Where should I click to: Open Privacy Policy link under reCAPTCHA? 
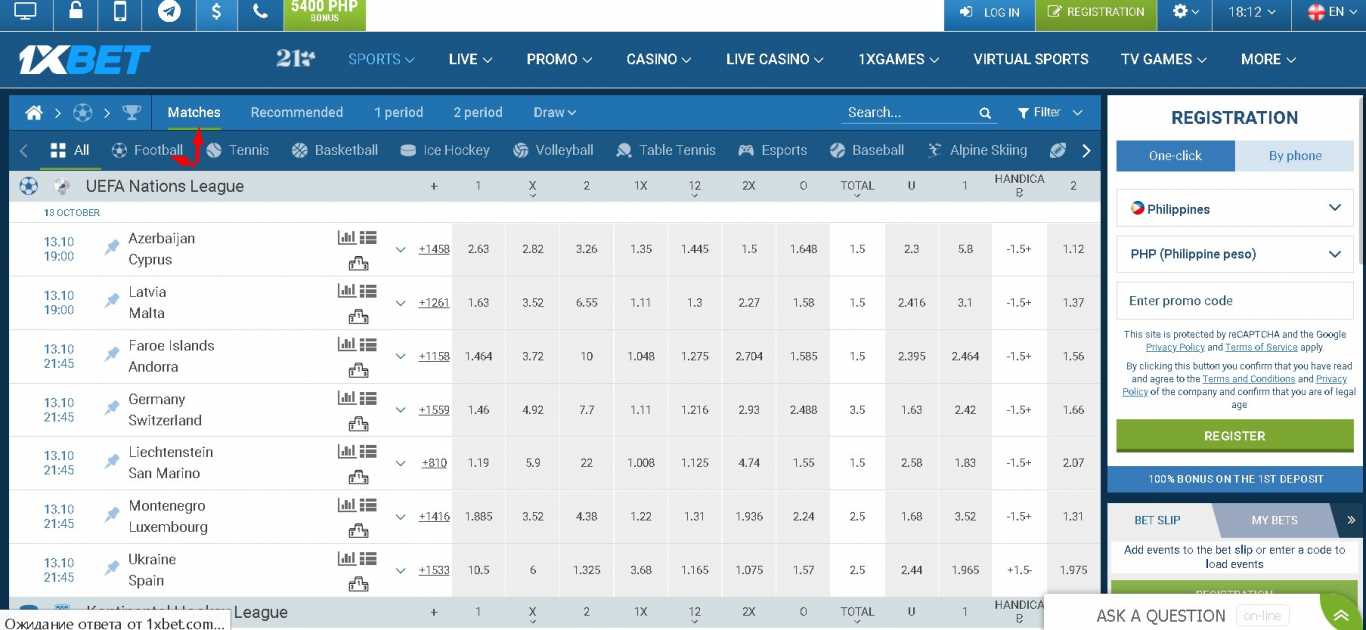click(x=1175, y=347)
